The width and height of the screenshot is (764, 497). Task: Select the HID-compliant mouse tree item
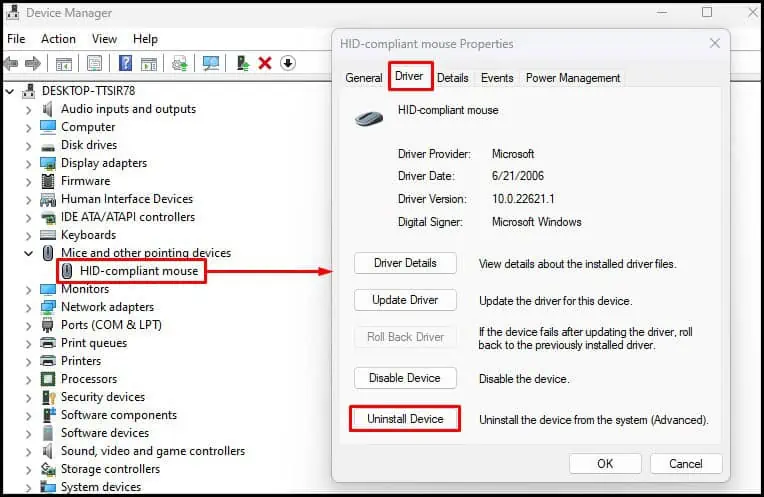pos(139,271)
